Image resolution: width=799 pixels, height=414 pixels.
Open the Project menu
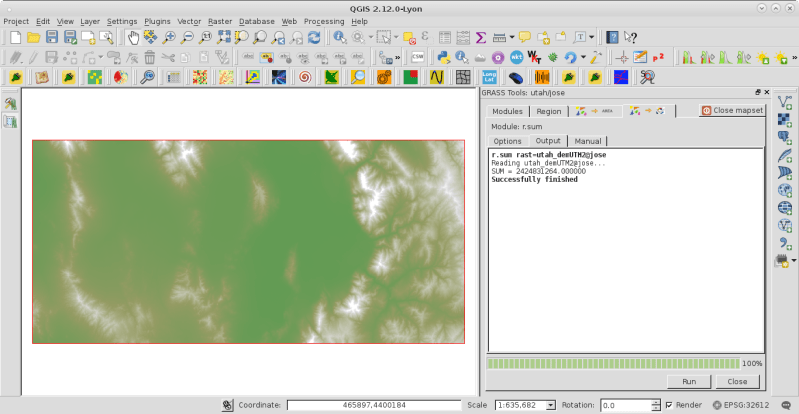coord(16,21)
